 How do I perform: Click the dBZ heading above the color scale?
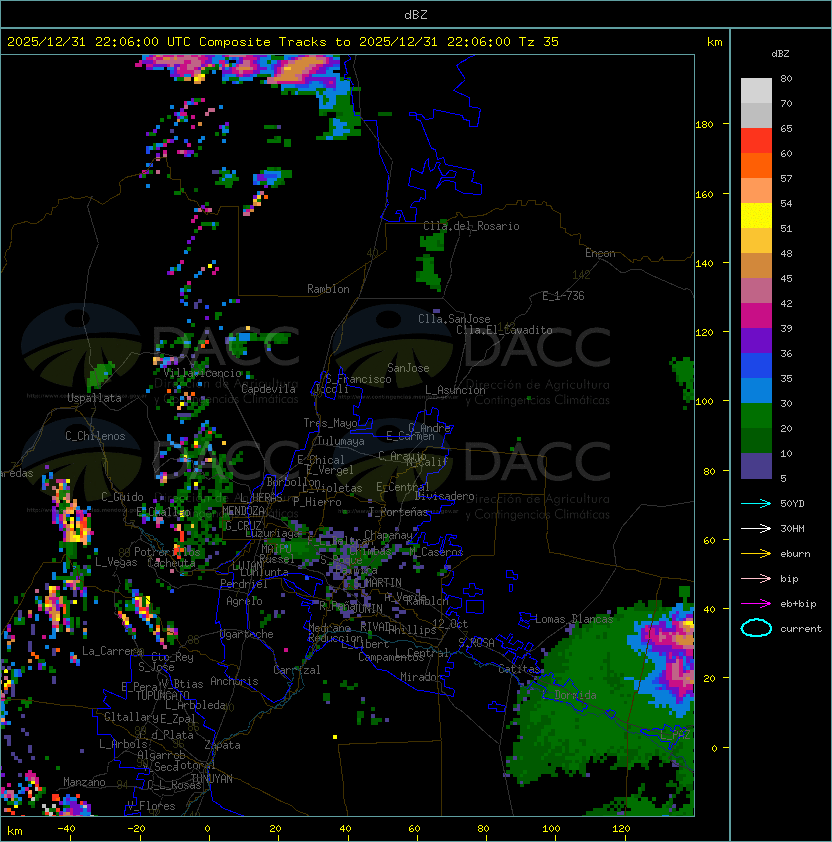[x=780, y=54]
